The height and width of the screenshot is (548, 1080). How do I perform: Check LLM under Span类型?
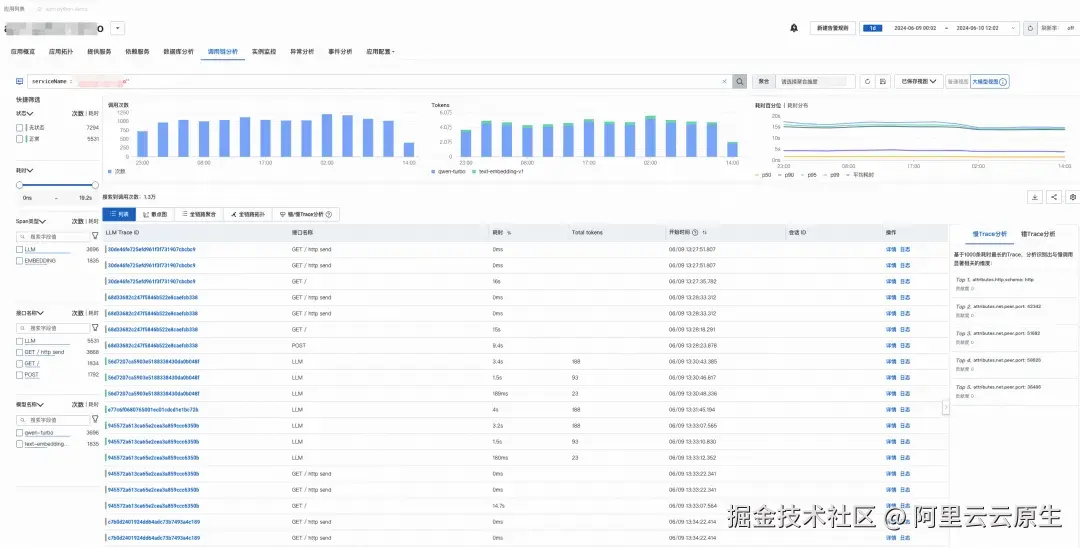[x=19, y=249]
